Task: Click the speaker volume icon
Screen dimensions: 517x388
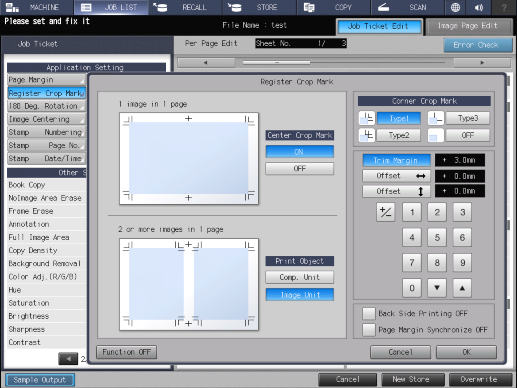Action: click(x=479, y=7)
